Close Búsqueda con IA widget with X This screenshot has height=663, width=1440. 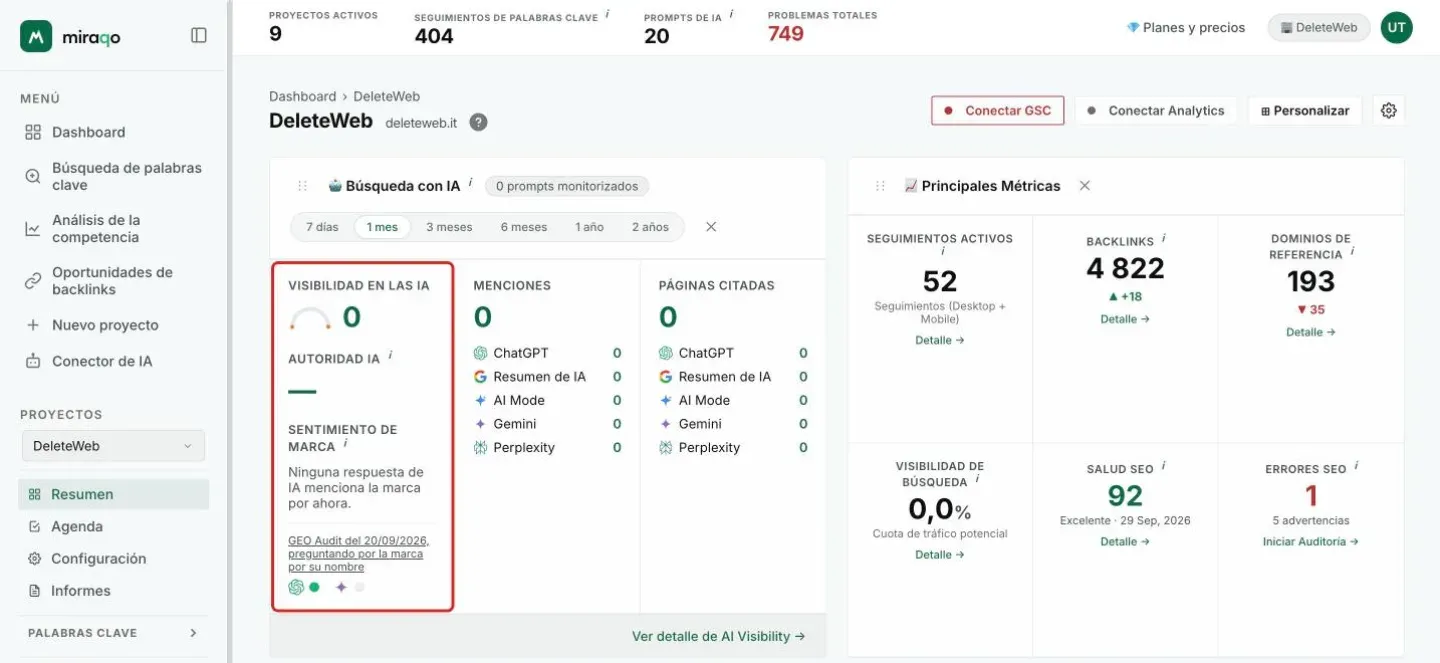click(711, 227)
